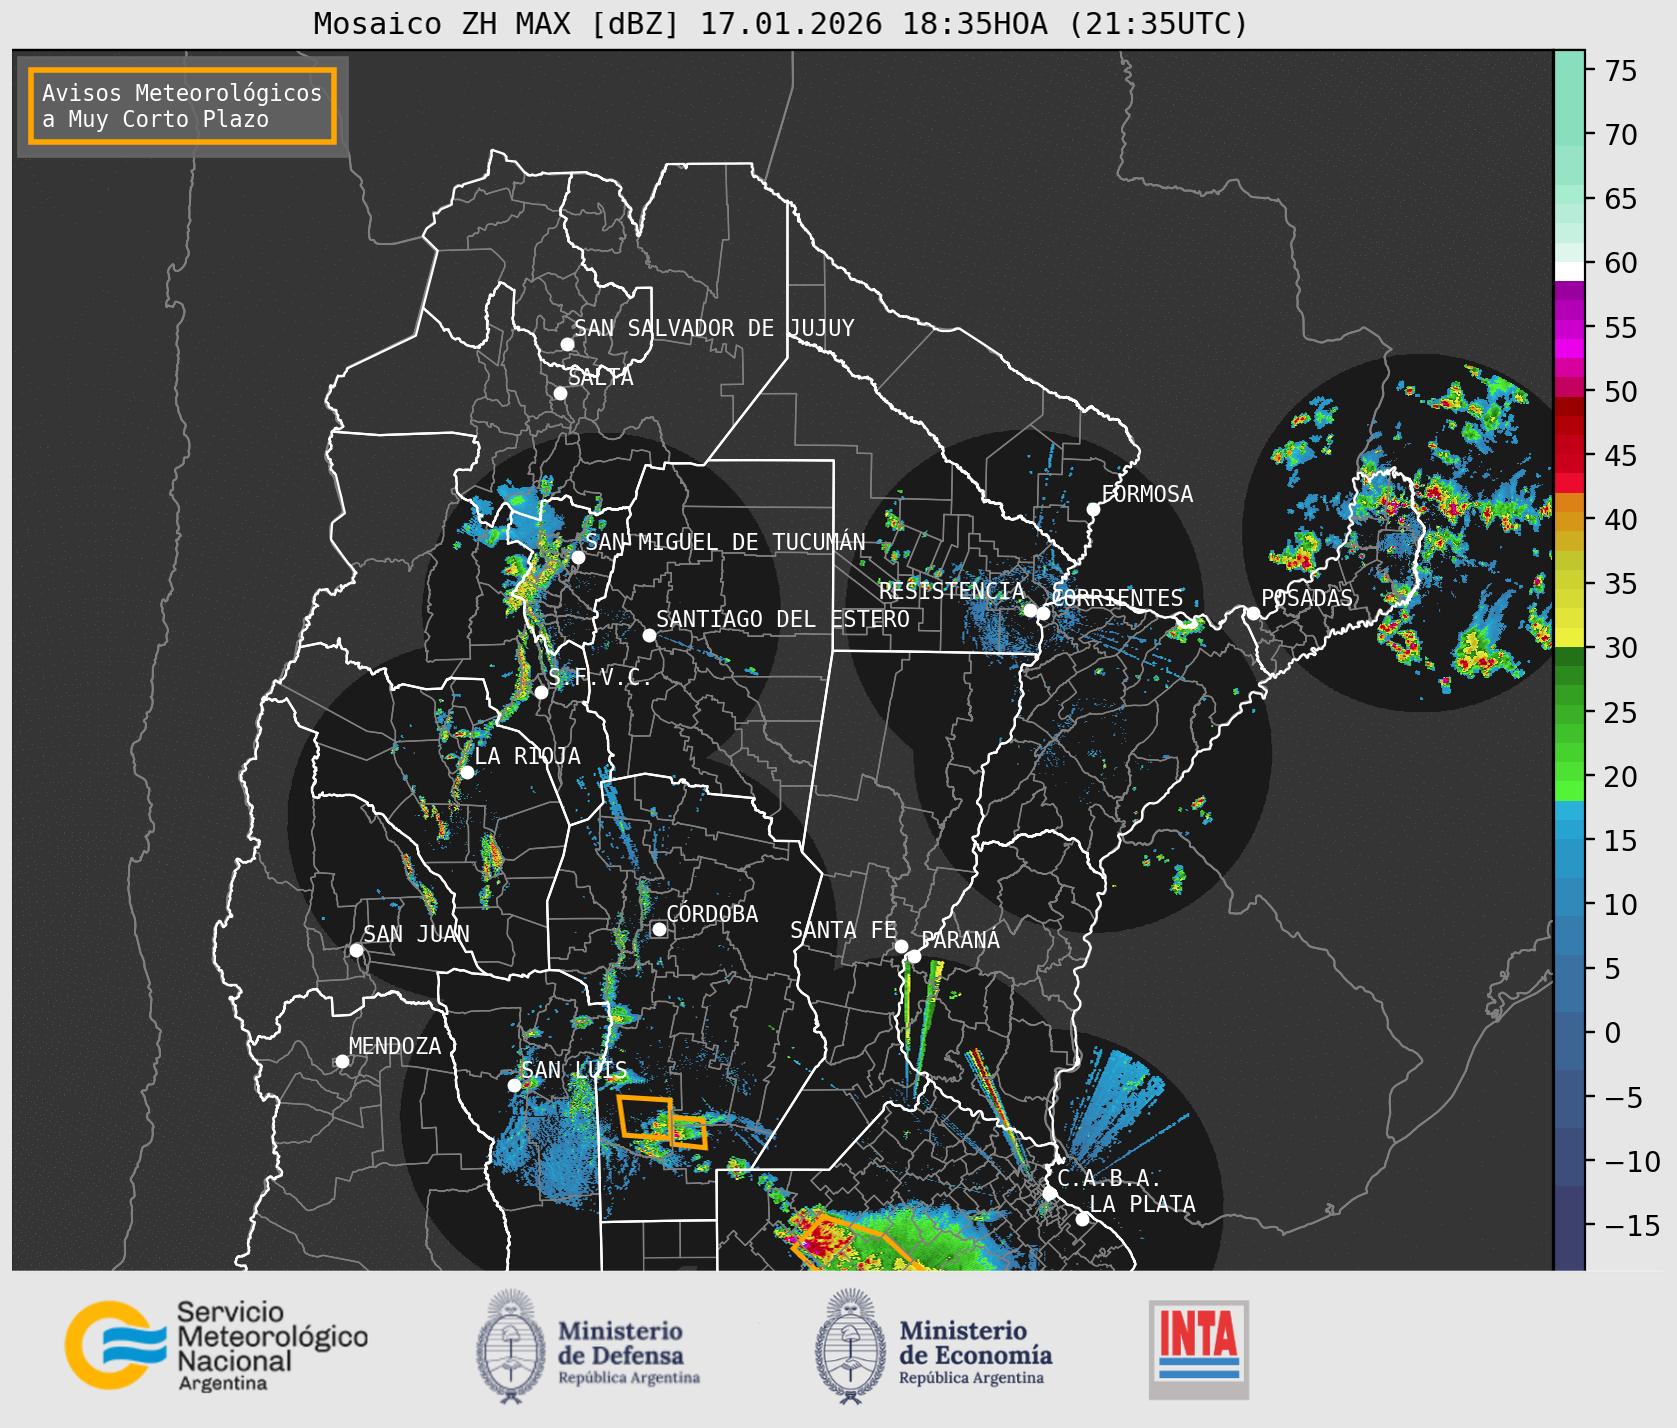Click the white 60 dBZ band on the color scale
This screenshot has height=1428, width=1677.
click(x=1569, y=271)
